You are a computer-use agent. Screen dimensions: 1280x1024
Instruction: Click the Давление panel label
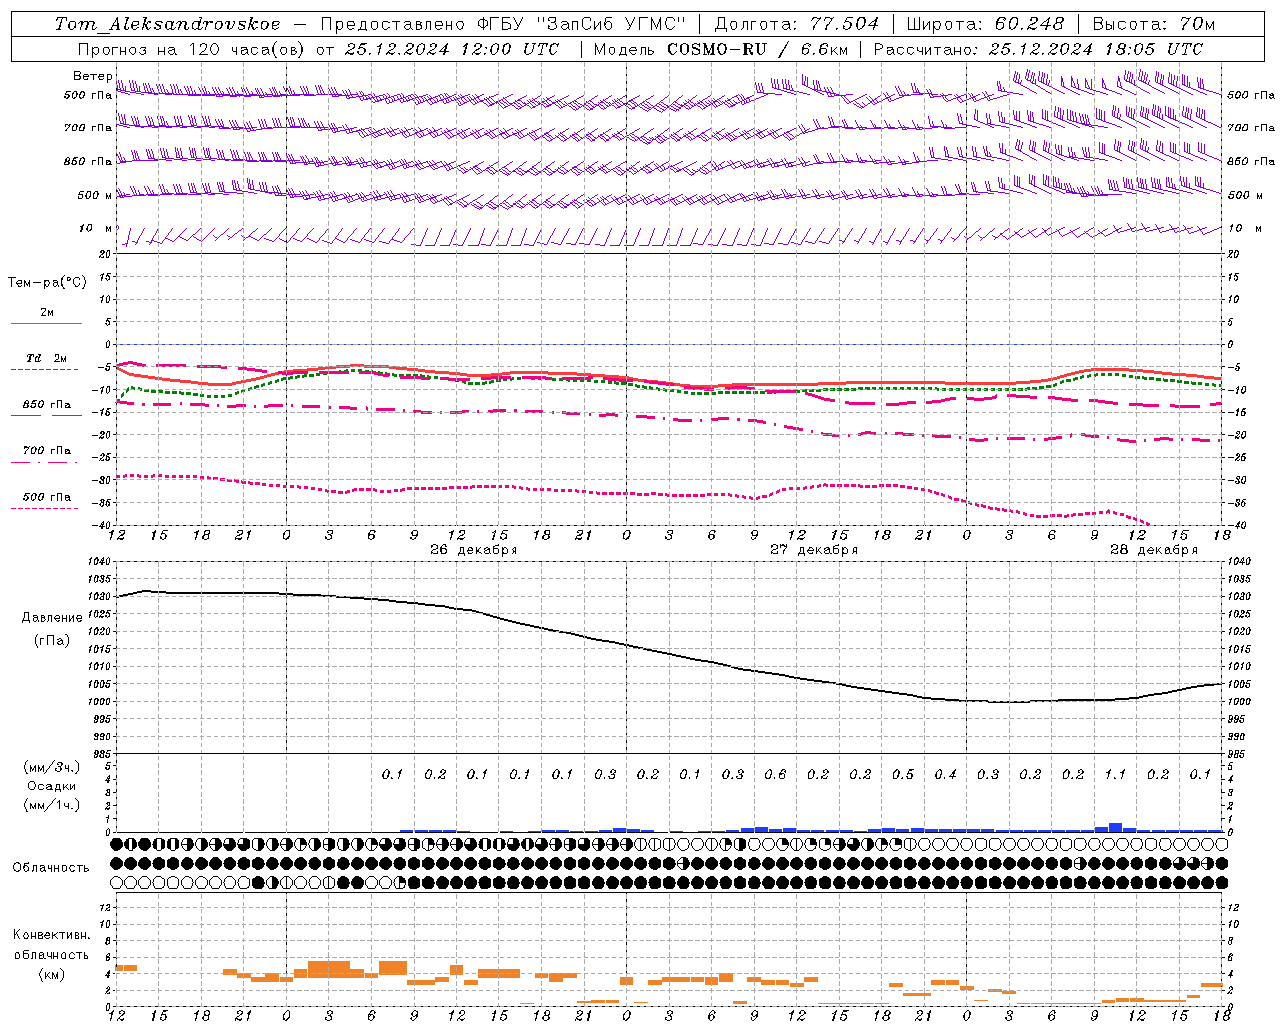52,618
